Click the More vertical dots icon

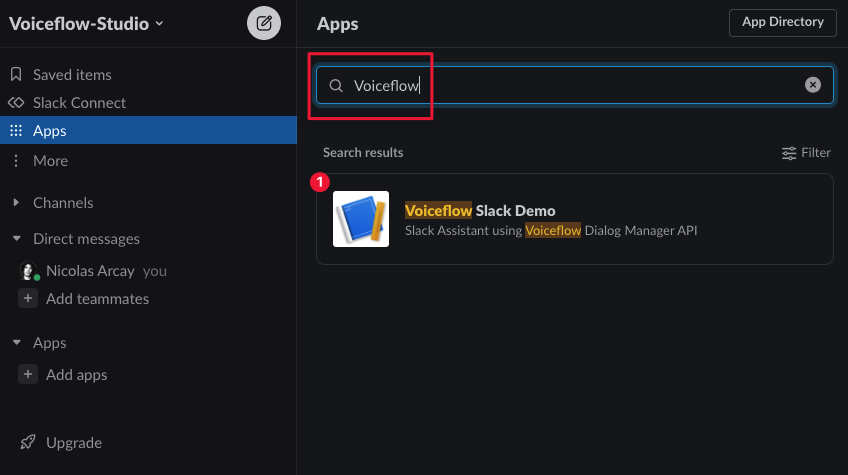16,161
